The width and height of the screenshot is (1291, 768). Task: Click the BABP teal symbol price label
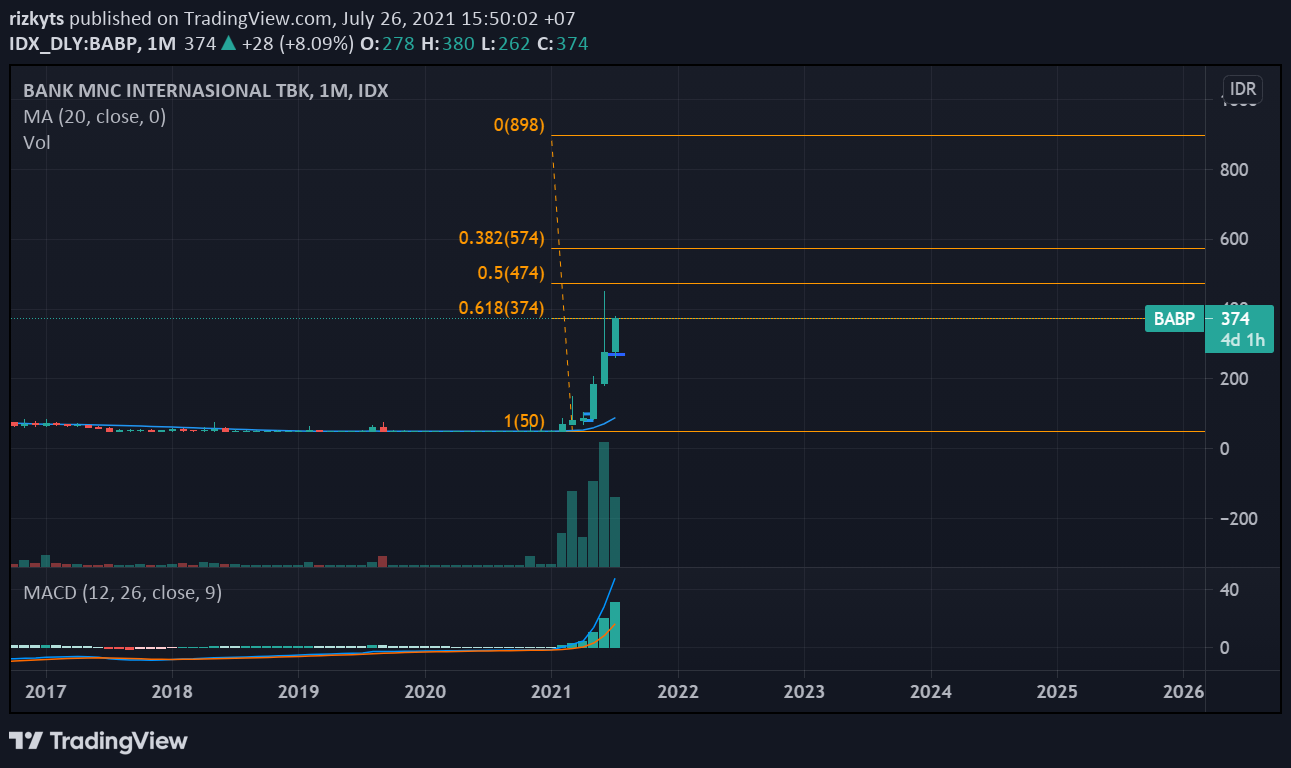coord(1173,318)
